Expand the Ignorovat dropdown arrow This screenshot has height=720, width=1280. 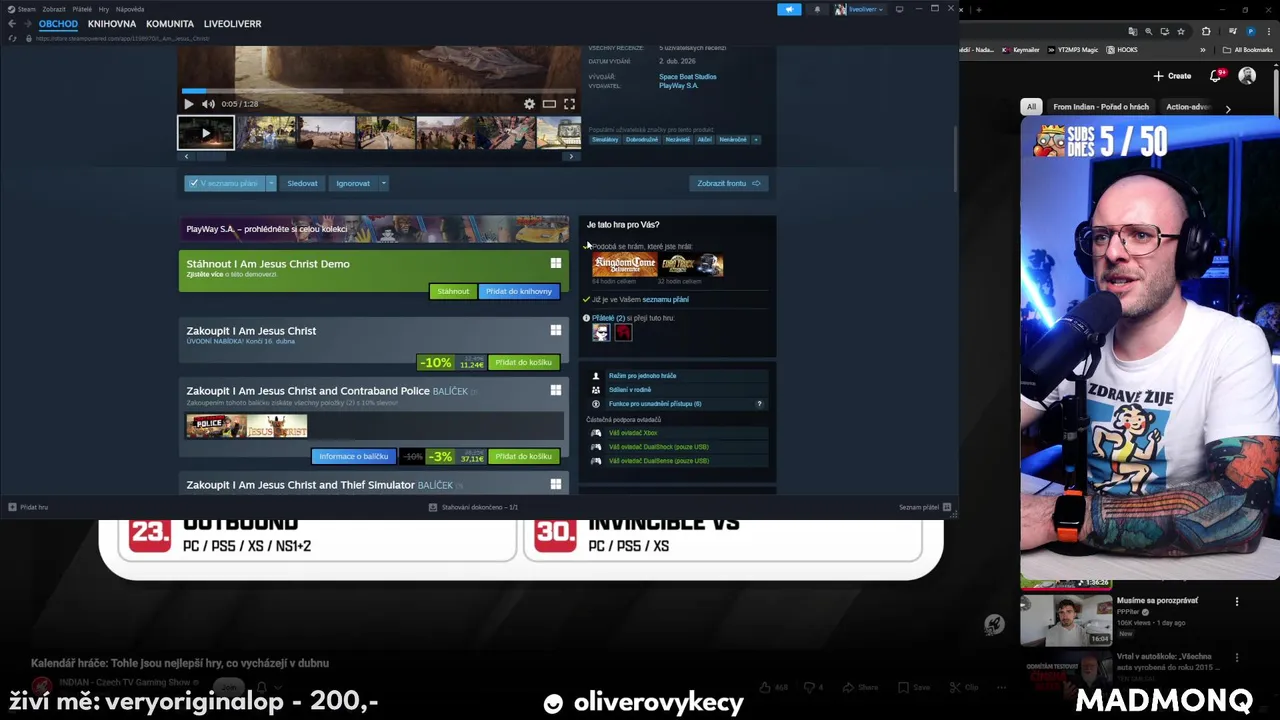[383, 183]
